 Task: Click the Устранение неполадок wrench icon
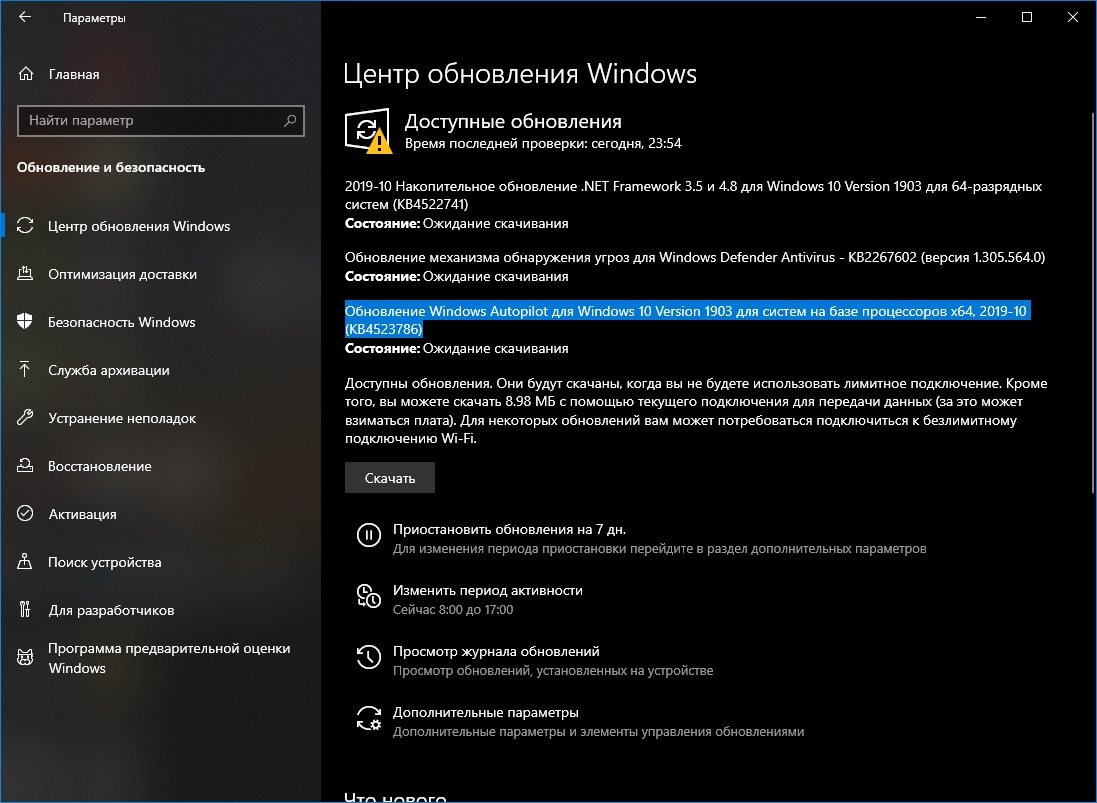(x=25, y=418)
